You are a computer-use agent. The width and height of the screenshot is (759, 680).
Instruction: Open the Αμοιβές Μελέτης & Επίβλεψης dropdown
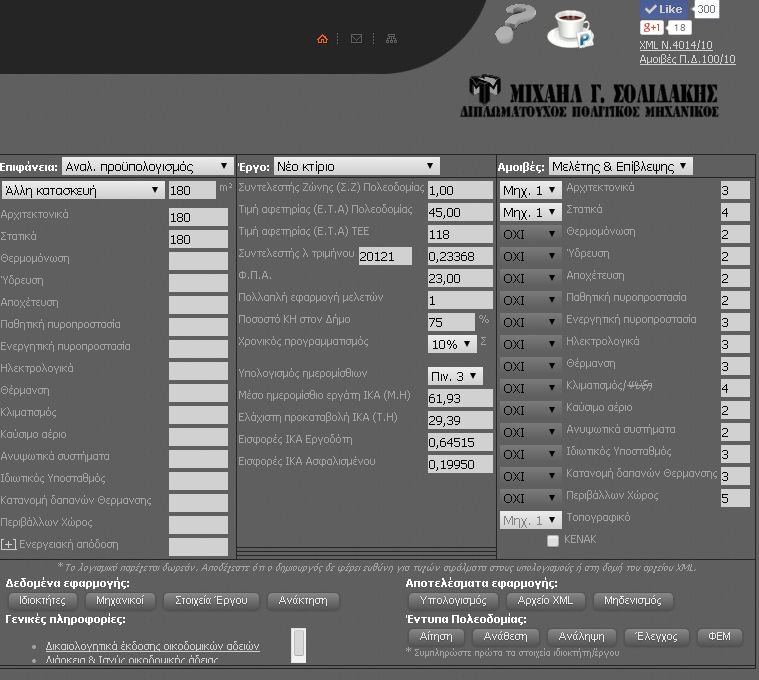[620, 166]
